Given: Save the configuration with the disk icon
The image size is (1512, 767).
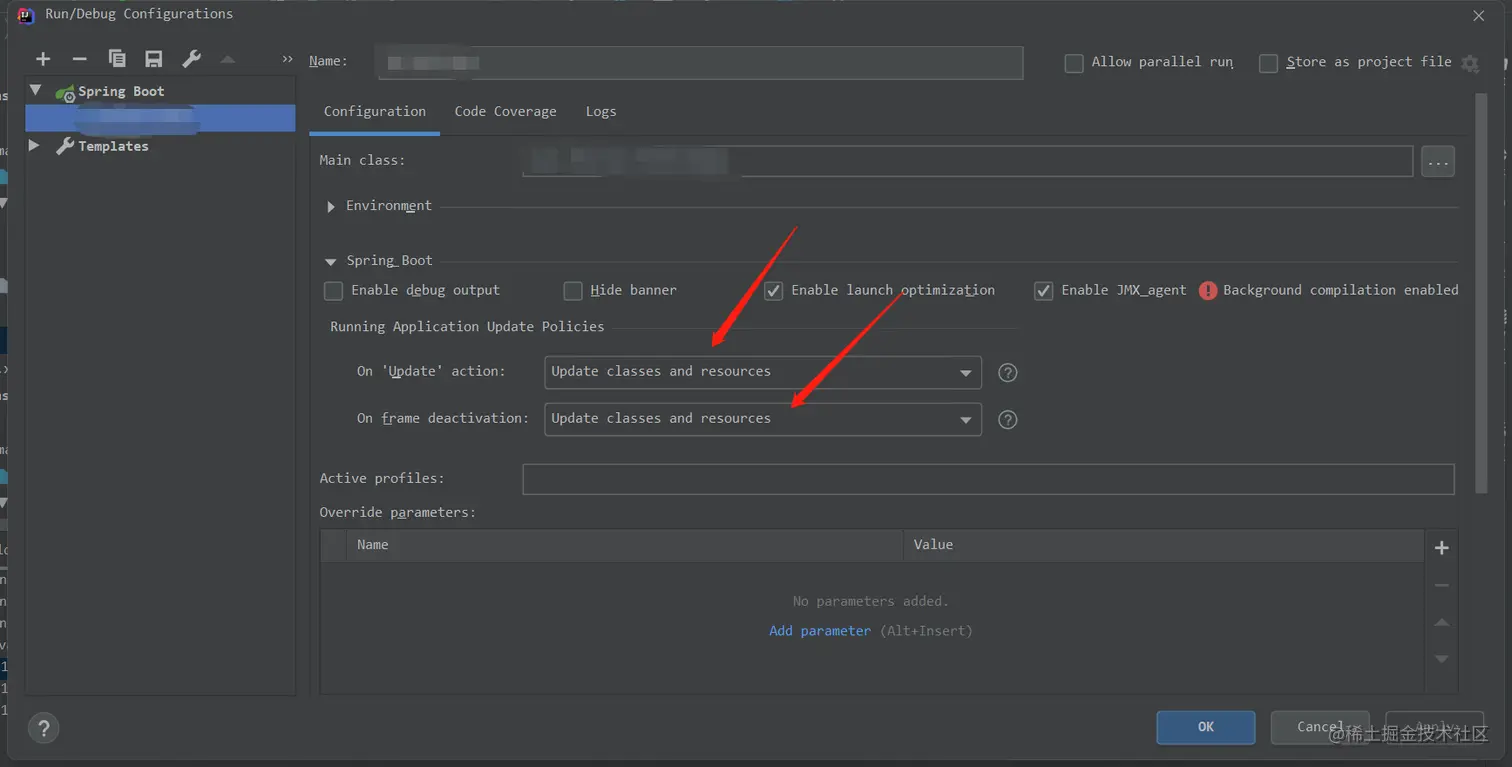Looking at the screenshot, I should 153,59.
